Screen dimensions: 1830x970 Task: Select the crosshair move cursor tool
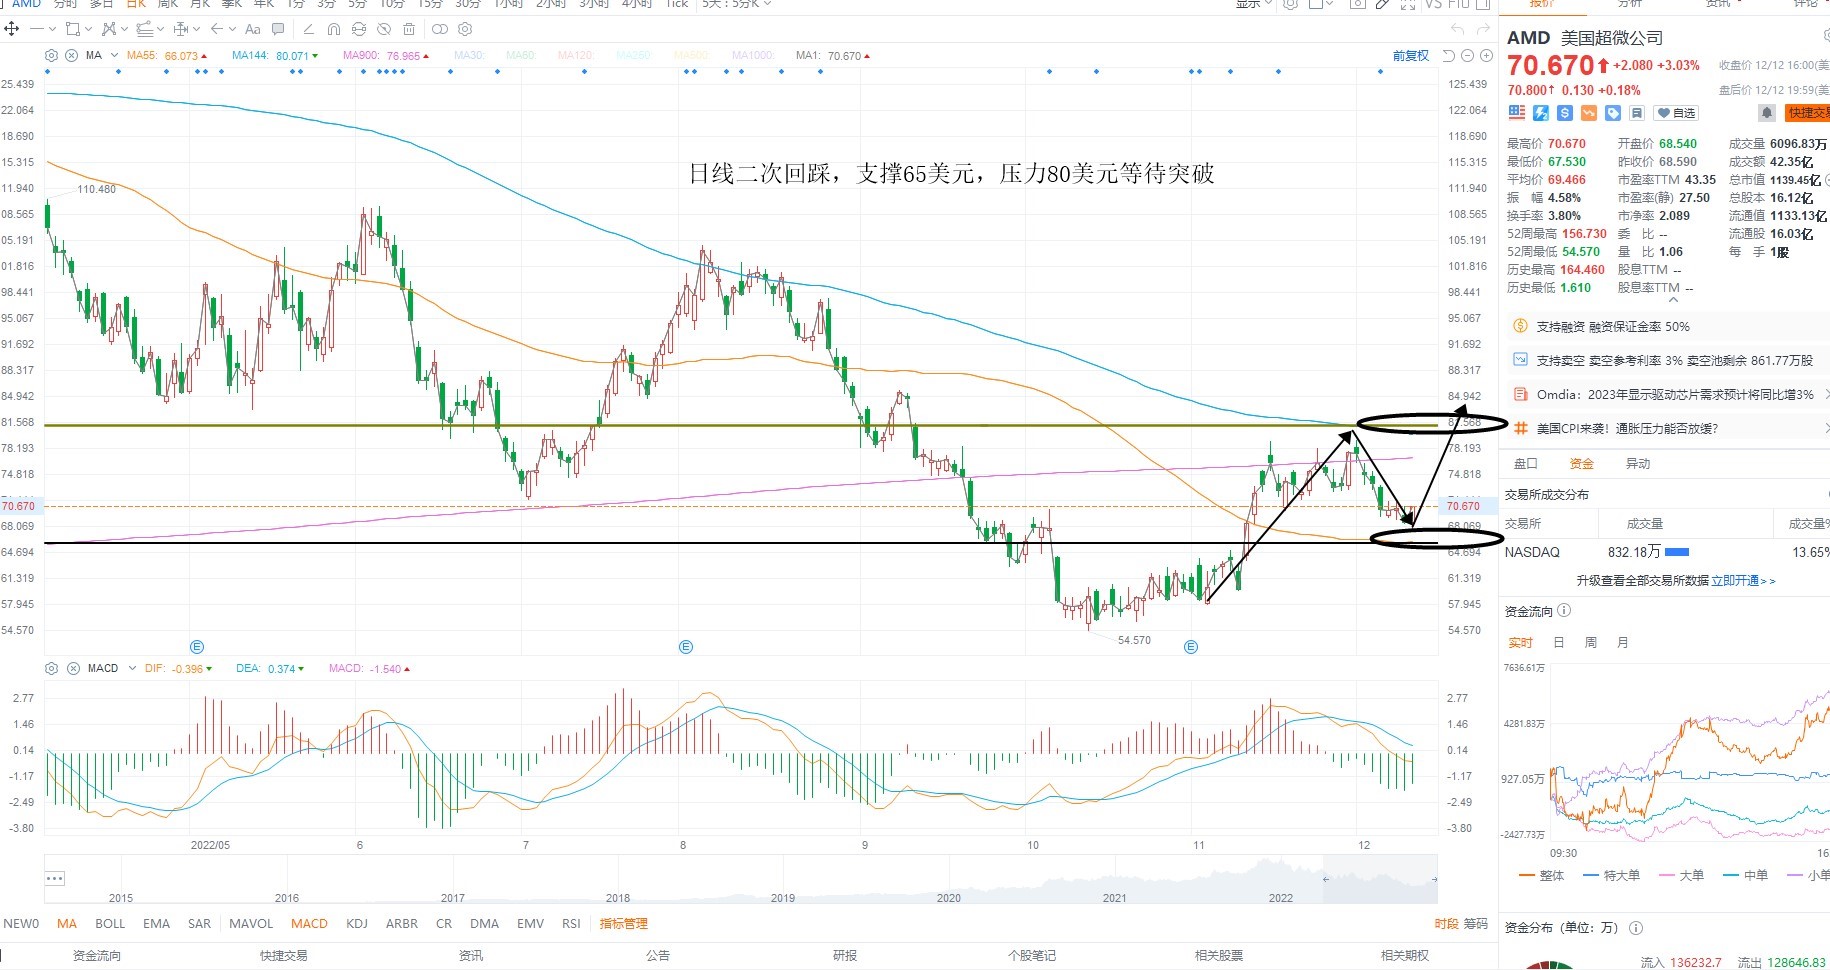point(12,29)
